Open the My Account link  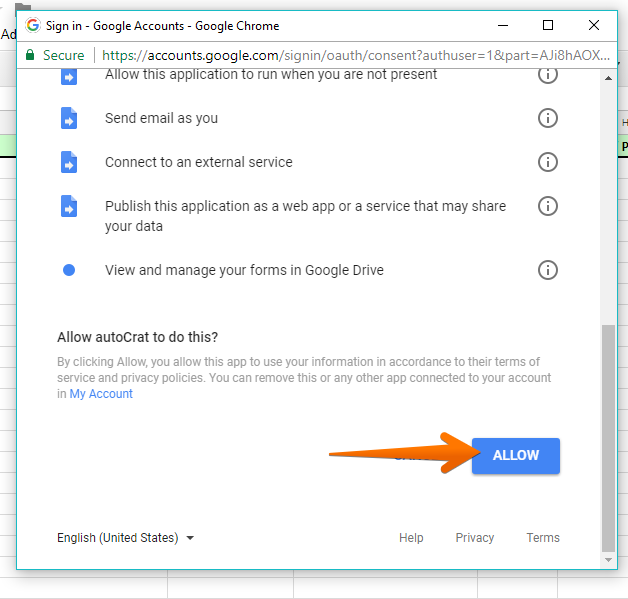tap(101, 394)
